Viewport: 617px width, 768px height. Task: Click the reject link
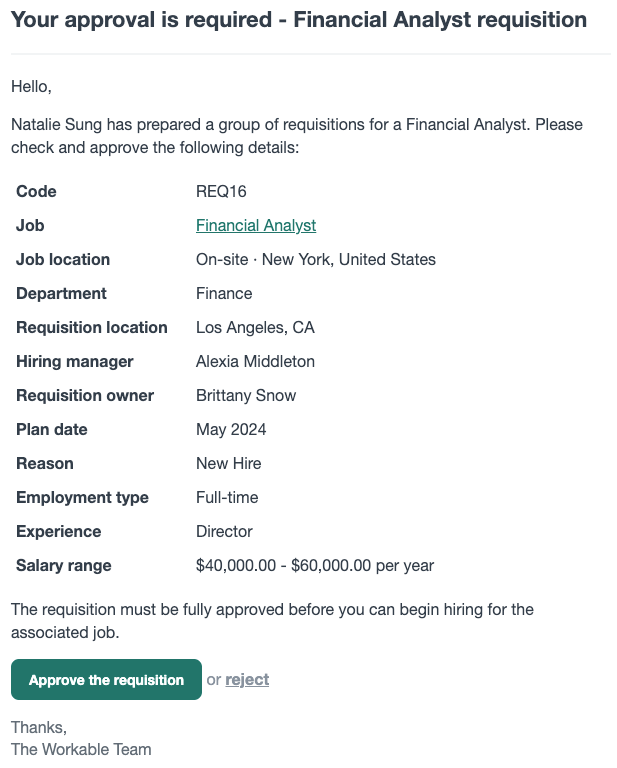(x=247, y=680)
